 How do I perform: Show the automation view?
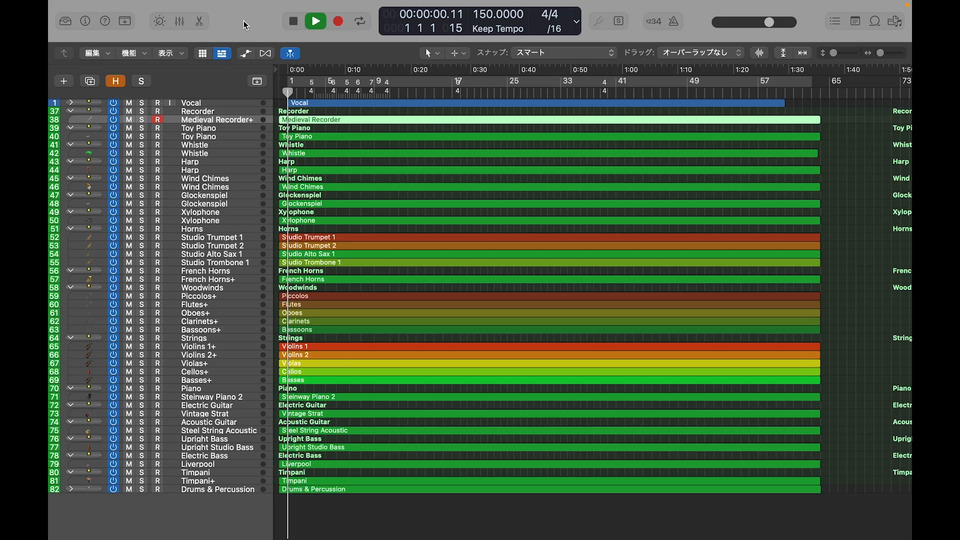pos(245,53)
